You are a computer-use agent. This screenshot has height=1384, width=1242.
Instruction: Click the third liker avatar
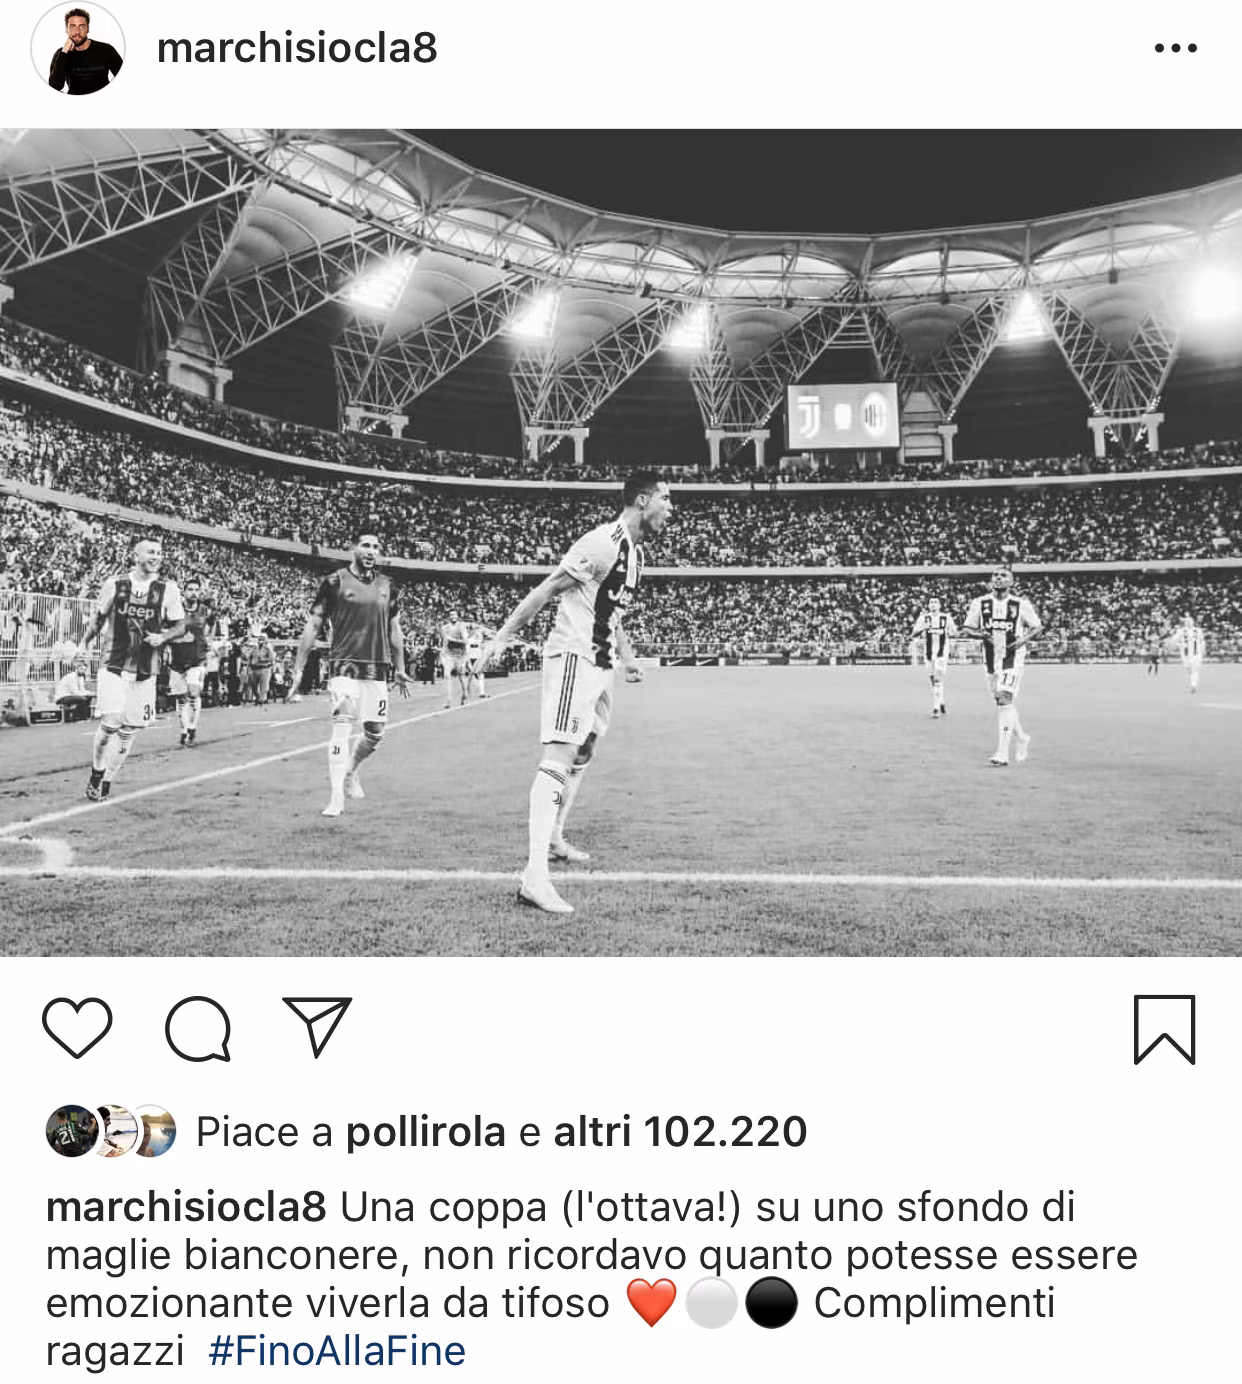pos(153,1132)
